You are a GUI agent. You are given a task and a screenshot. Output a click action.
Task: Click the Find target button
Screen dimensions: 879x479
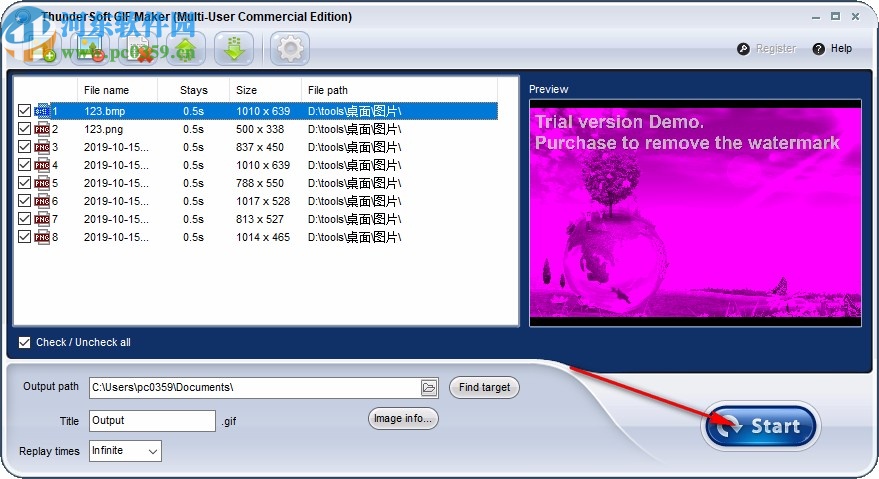point(484,388)
